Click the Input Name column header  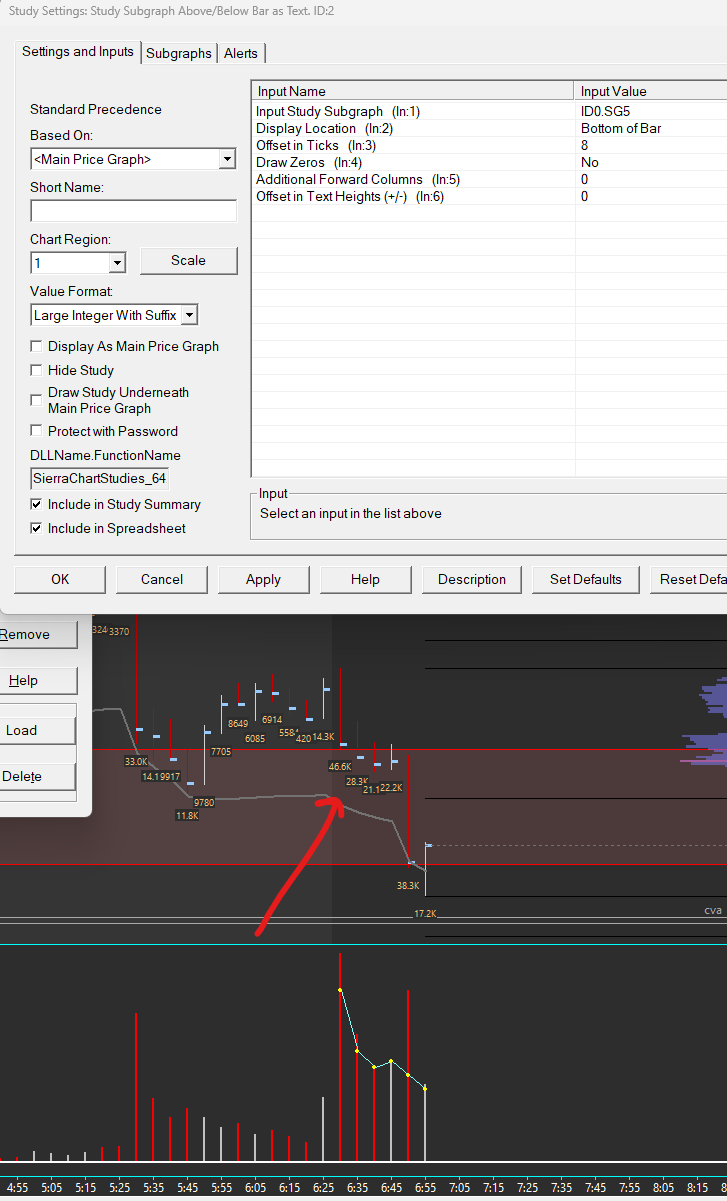point(413,91)
